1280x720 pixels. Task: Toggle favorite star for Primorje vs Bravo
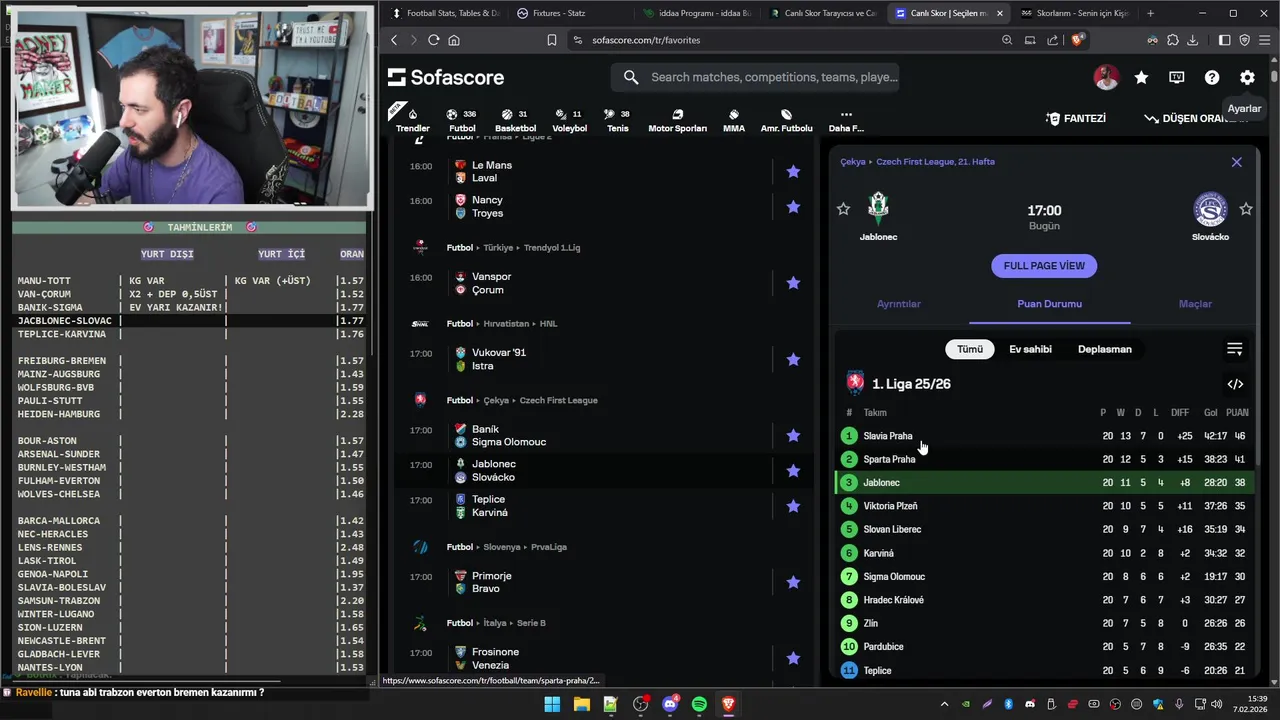[793, 582]
